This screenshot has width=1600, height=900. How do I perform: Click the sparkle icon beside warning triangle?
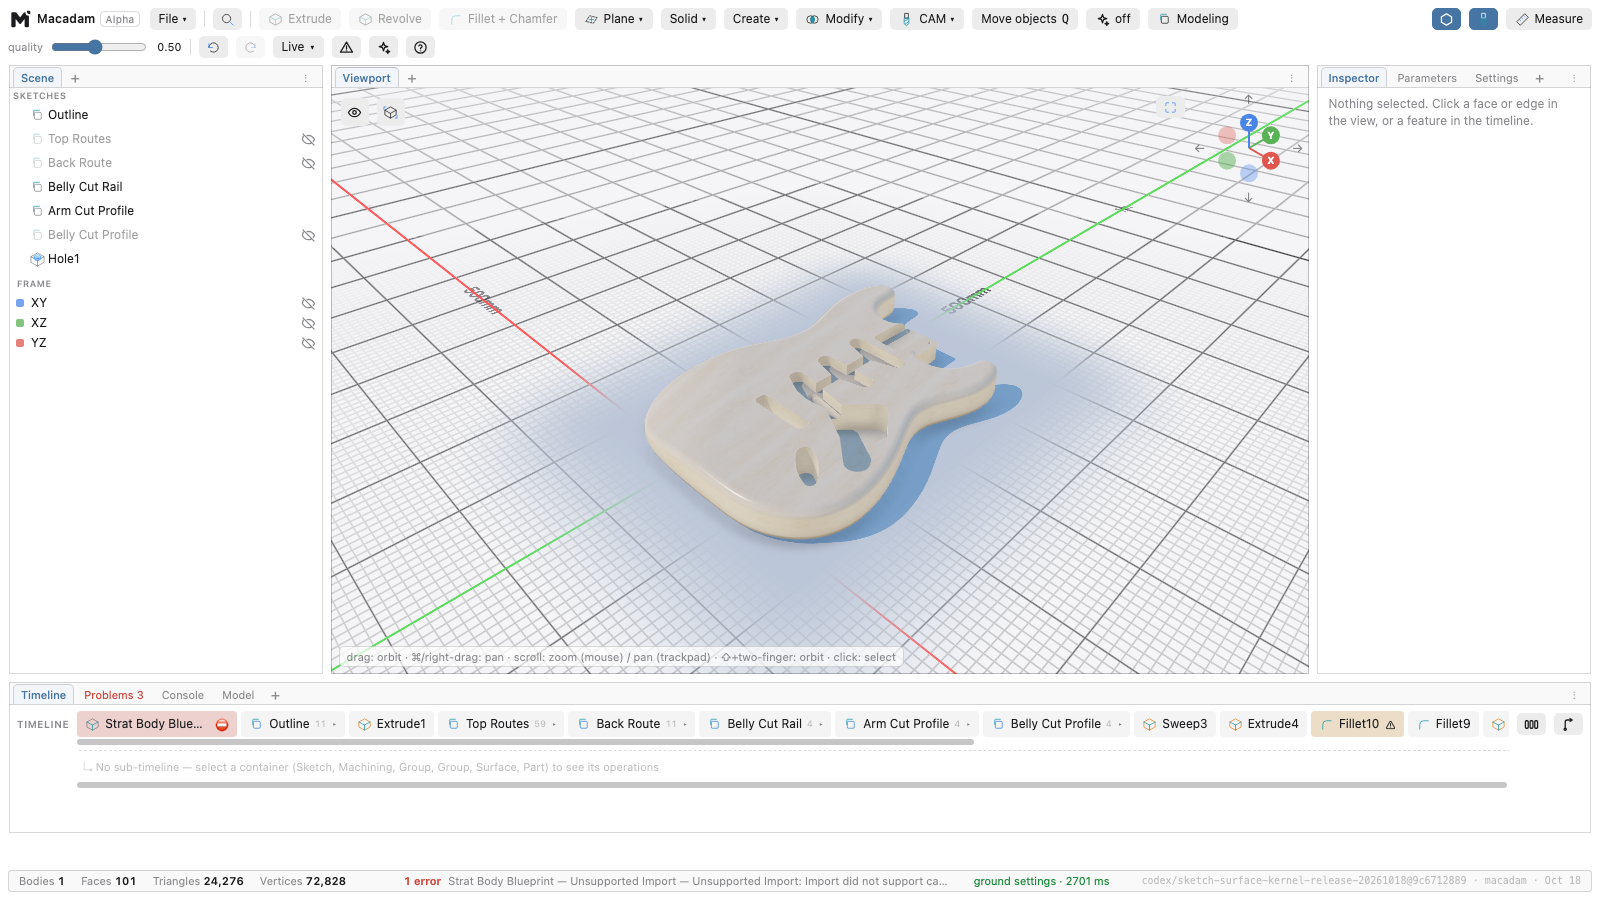[x=384, y=47]
